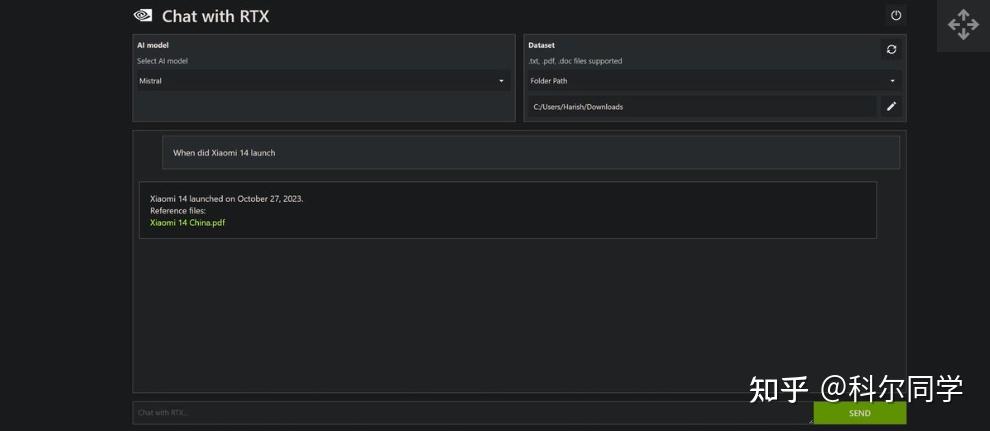Click the answer text about October 27, 2023
This screenshot has width=990, height=431.
tap(227, 199)
